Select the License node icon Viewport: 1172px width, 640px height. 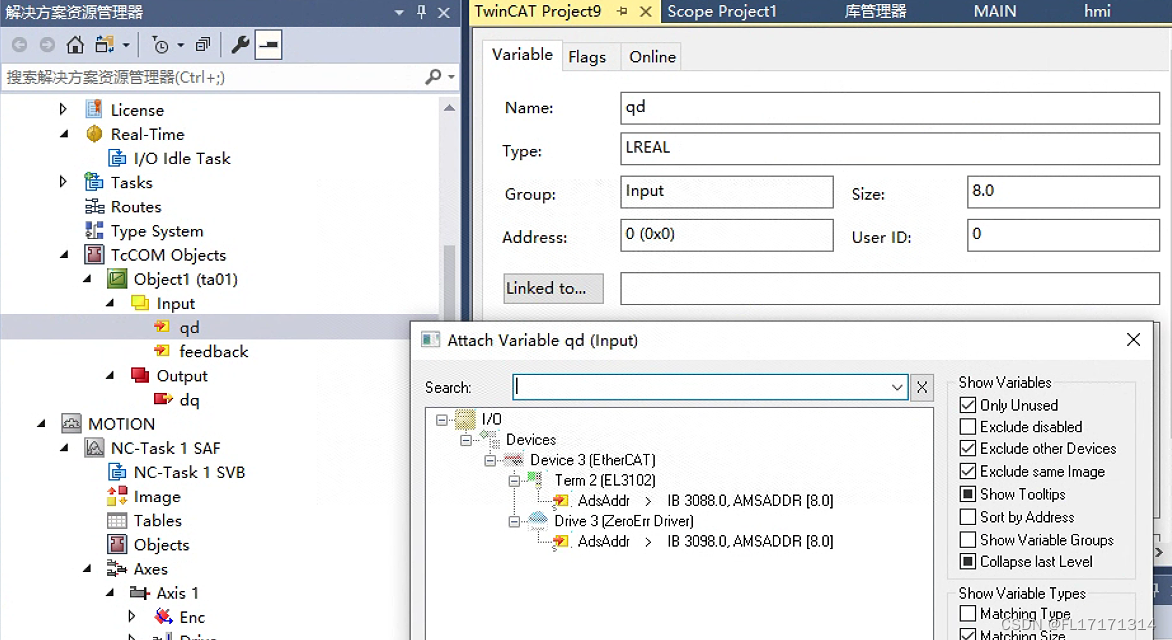coord(93,109)
